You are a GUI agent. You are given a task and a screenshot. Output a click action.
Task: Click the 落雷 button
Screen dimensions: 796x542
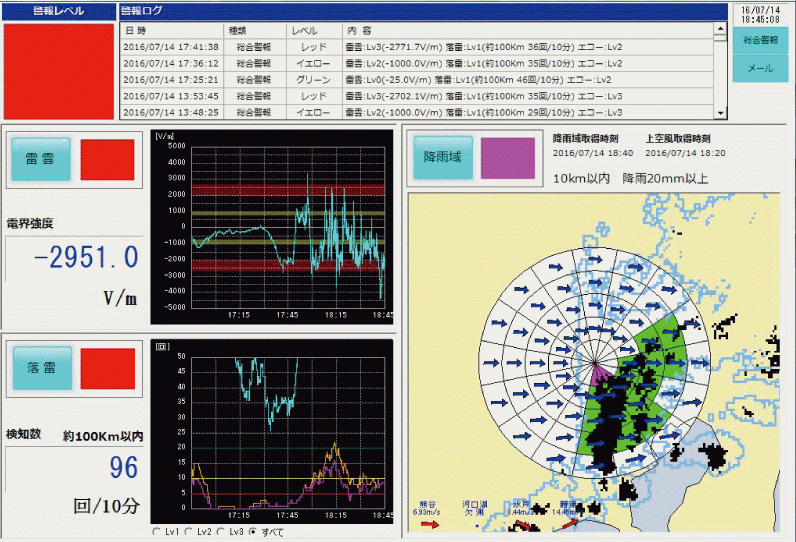tap(42, 368)
